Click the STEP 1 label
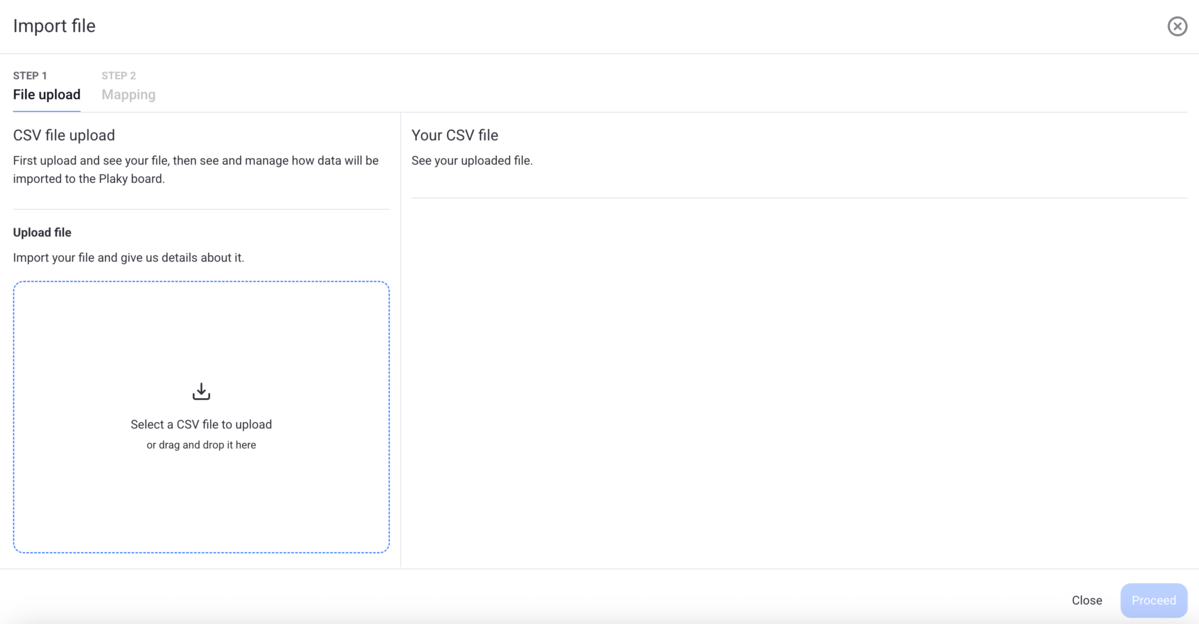Image resolution: width=1199 pixels, height=624 pixels. (29, 75)
